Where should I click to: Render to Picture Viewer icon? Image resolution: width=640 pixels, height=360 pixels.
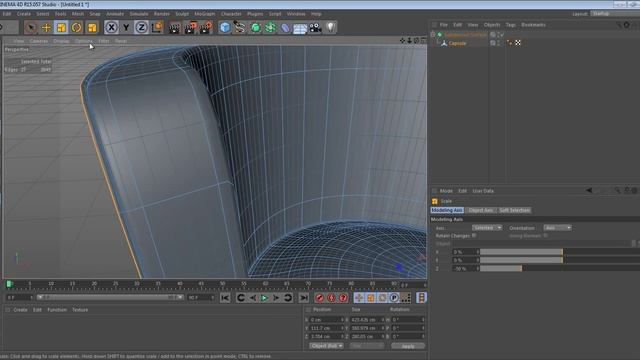click(191, 27)
